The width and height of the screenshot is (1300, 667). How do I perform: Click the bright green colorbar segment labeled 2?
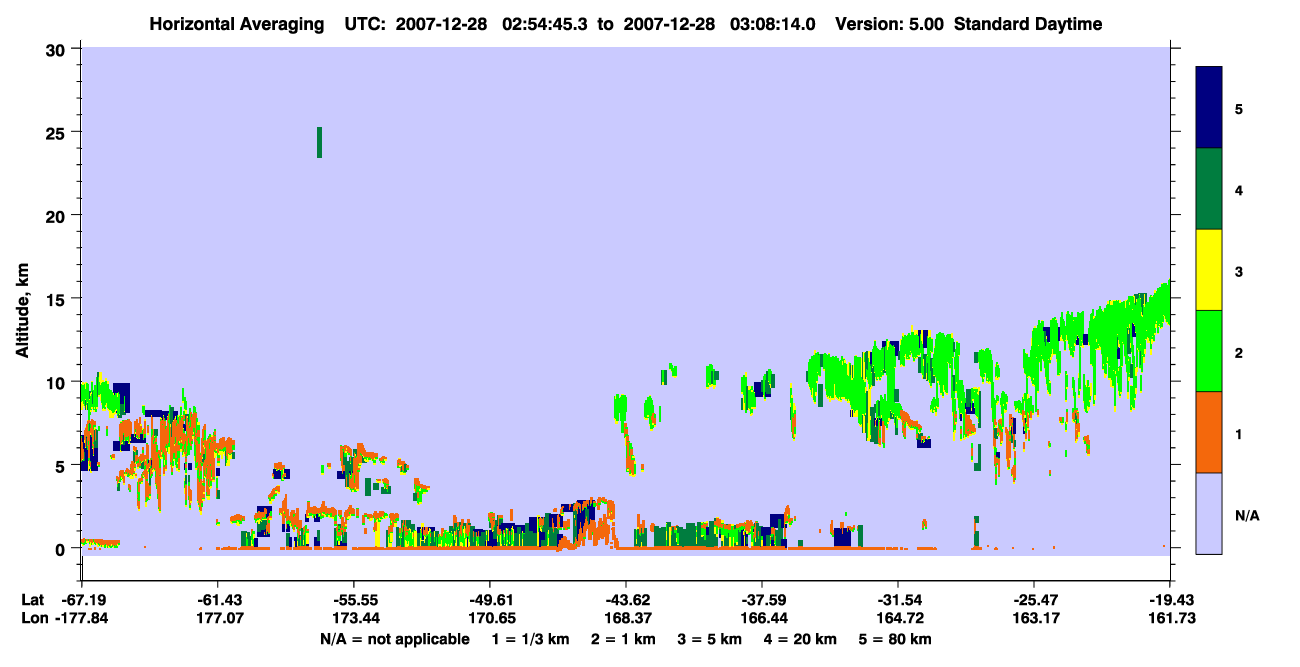pos(1209,351)
